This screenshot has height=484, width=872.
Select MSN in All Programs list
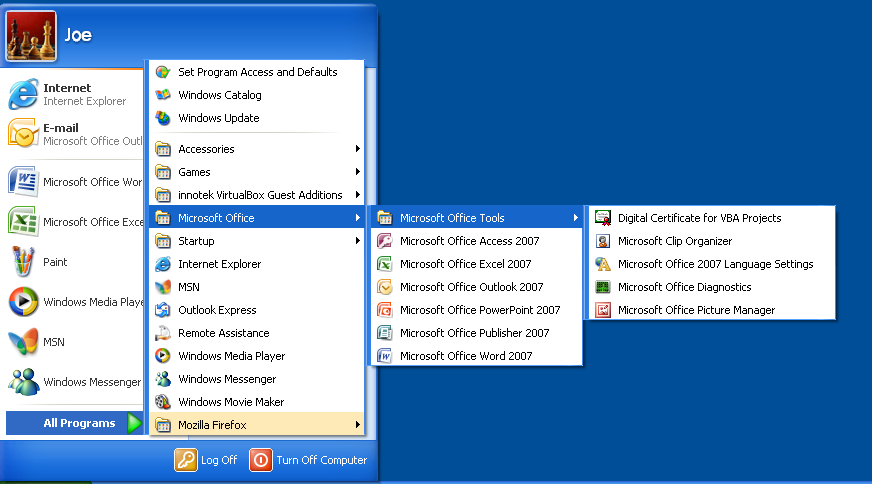tap(256, 287)
